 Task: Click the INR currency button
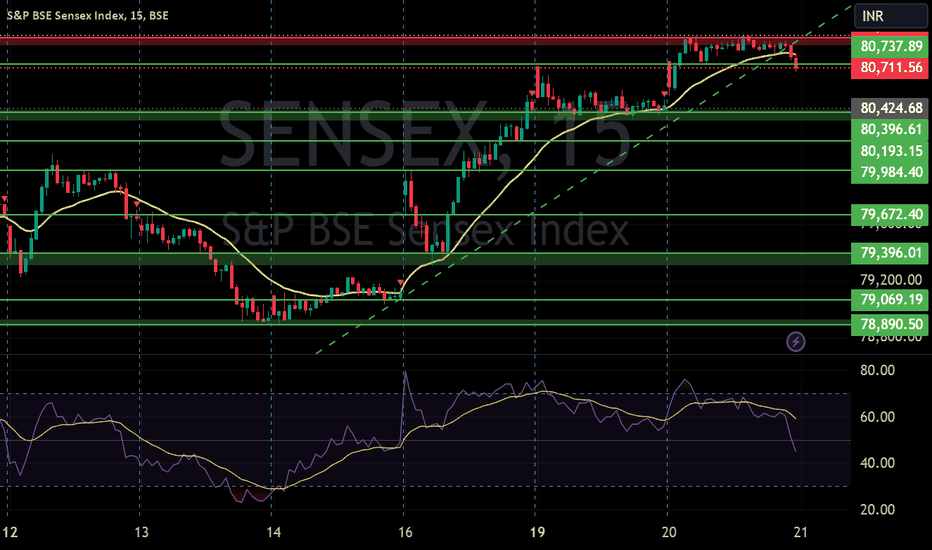point(890,16)
